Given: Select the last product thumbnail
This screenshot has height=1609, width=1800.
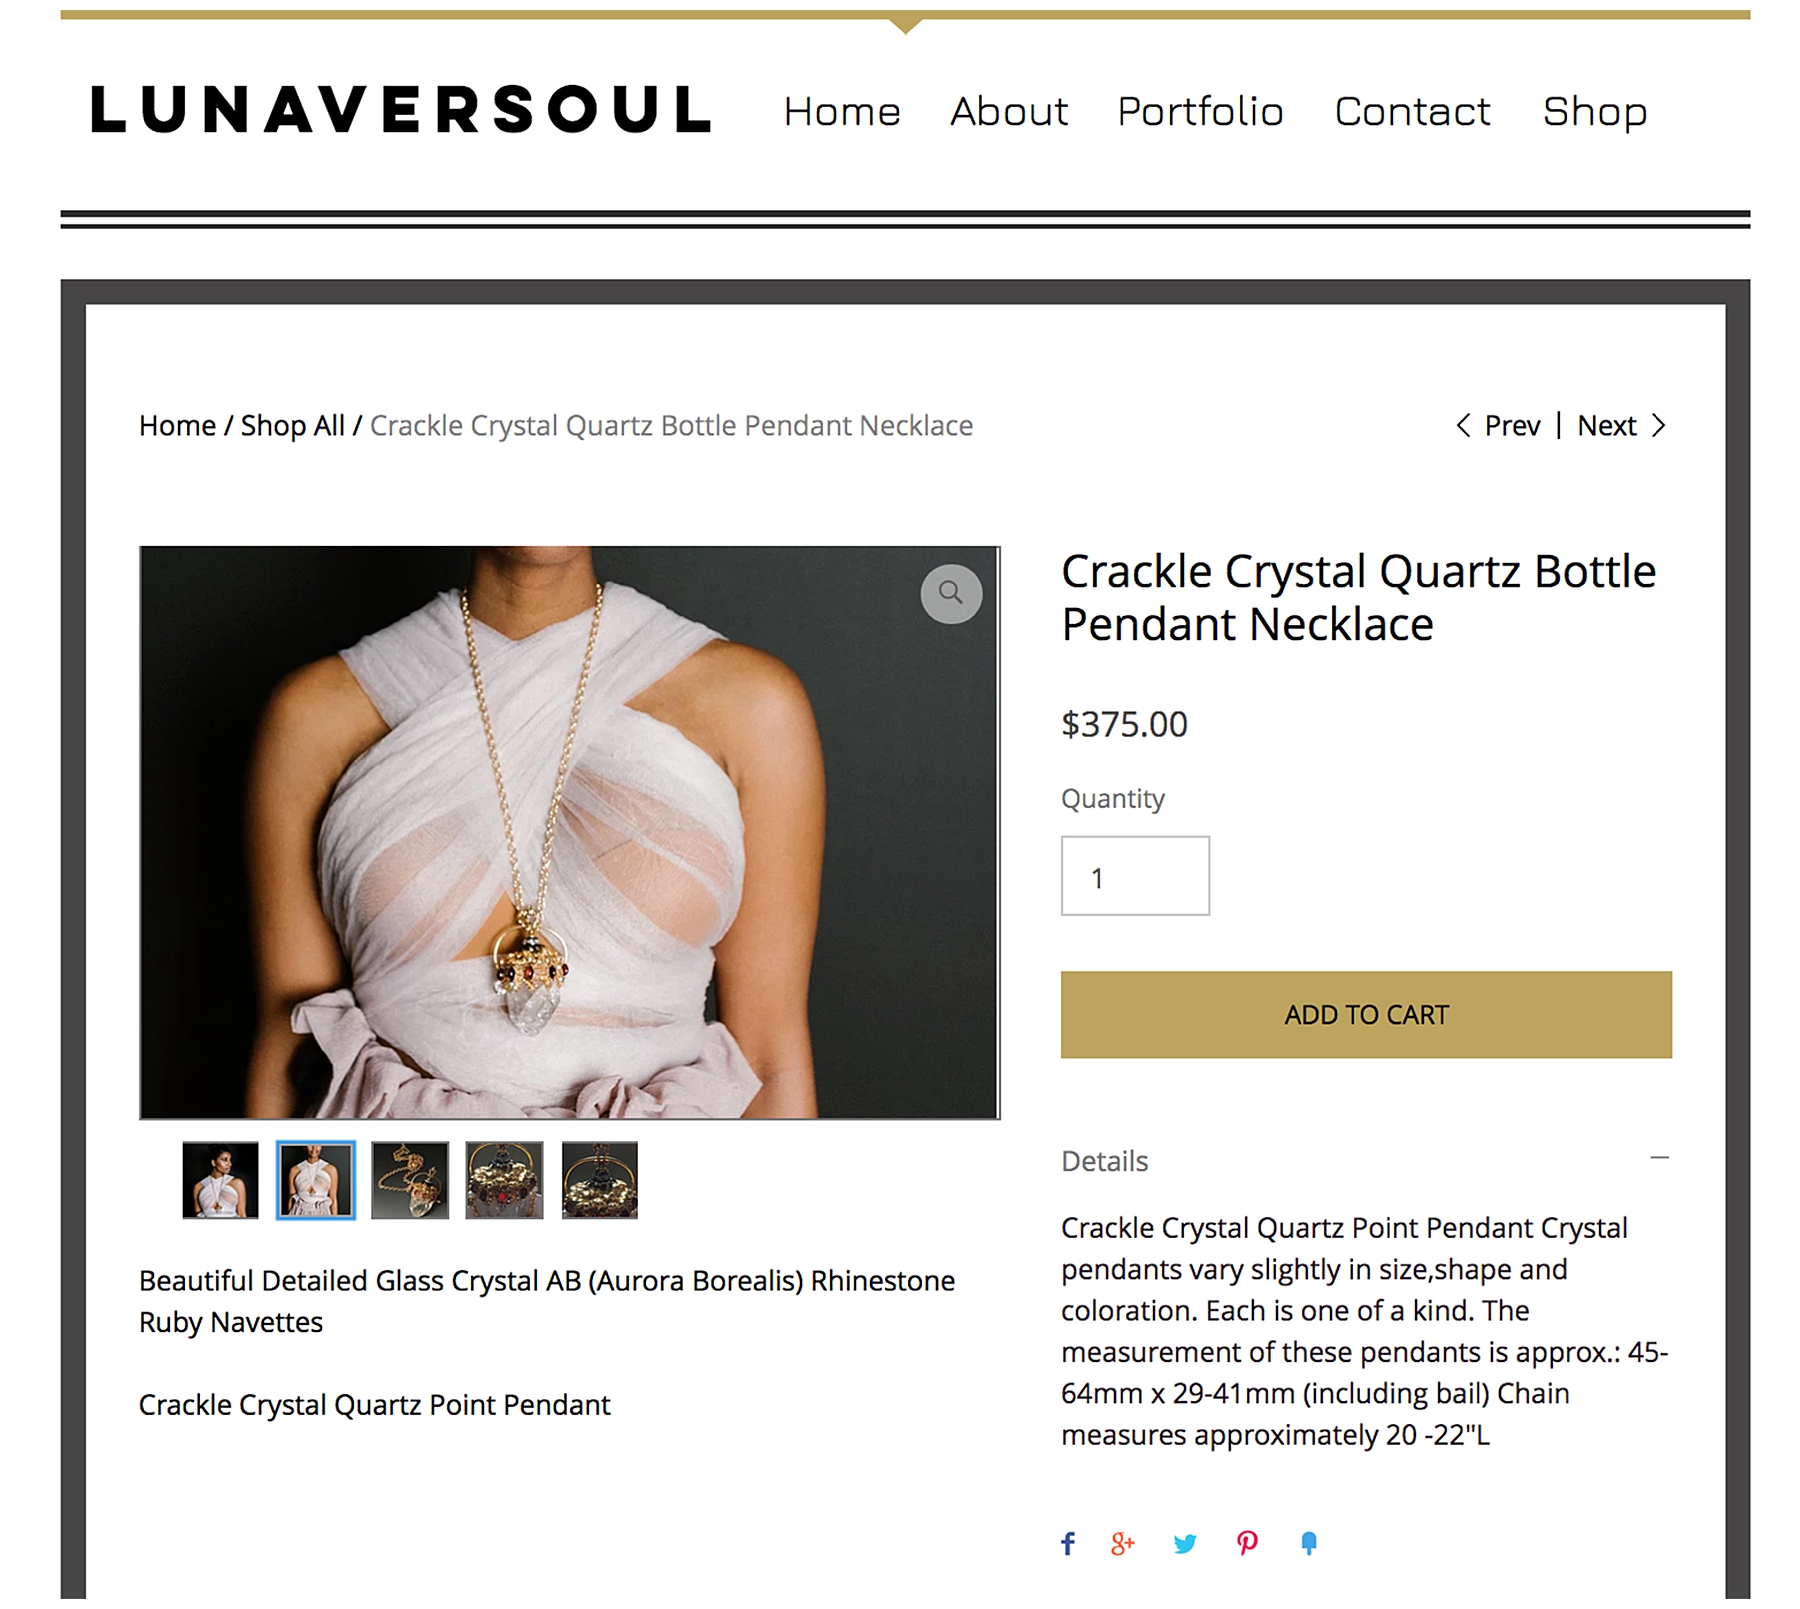Looking at the screenshot, I should pyautogui.click(x=599, y=1180).
